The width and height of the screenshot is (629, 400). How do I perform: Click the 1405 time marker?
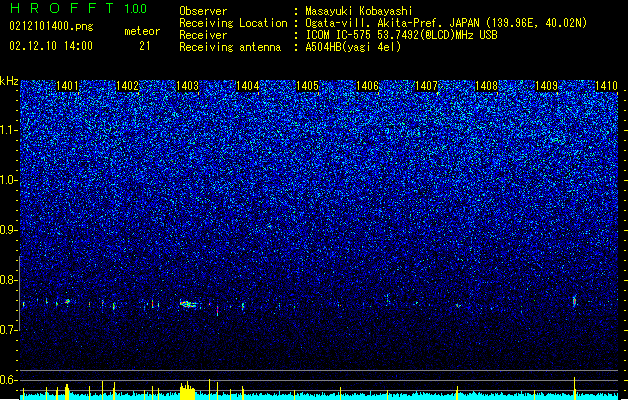[x=307, y=86]
